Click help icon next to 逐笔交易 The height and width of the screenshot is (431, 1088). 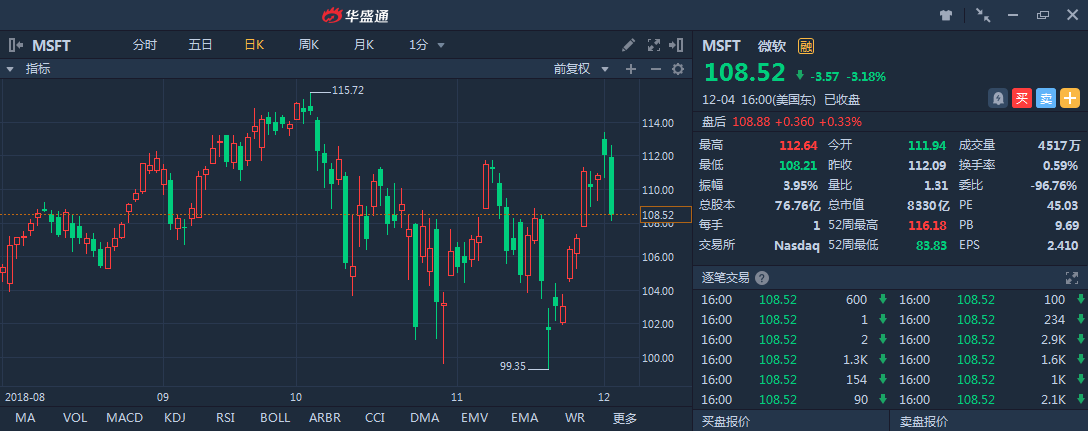click(x=762, y=278)
